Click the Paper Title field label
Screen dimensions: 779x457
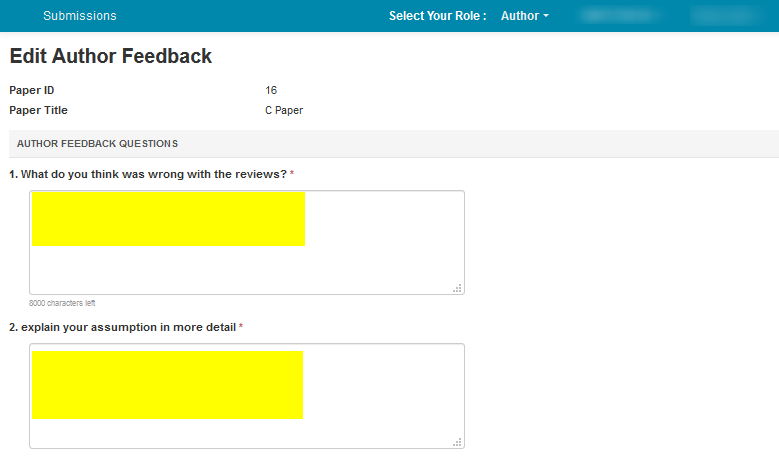pyautogui.click(x=39, y=111)
